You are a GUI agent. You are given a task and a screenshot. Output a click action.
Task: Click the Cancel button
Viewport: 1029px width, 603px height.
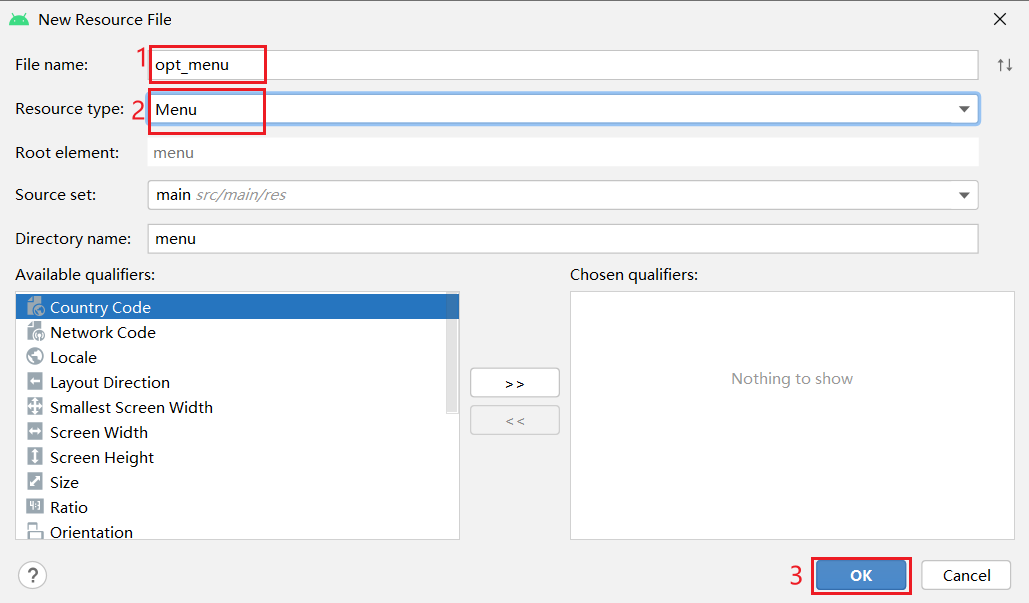pos(966,575)
